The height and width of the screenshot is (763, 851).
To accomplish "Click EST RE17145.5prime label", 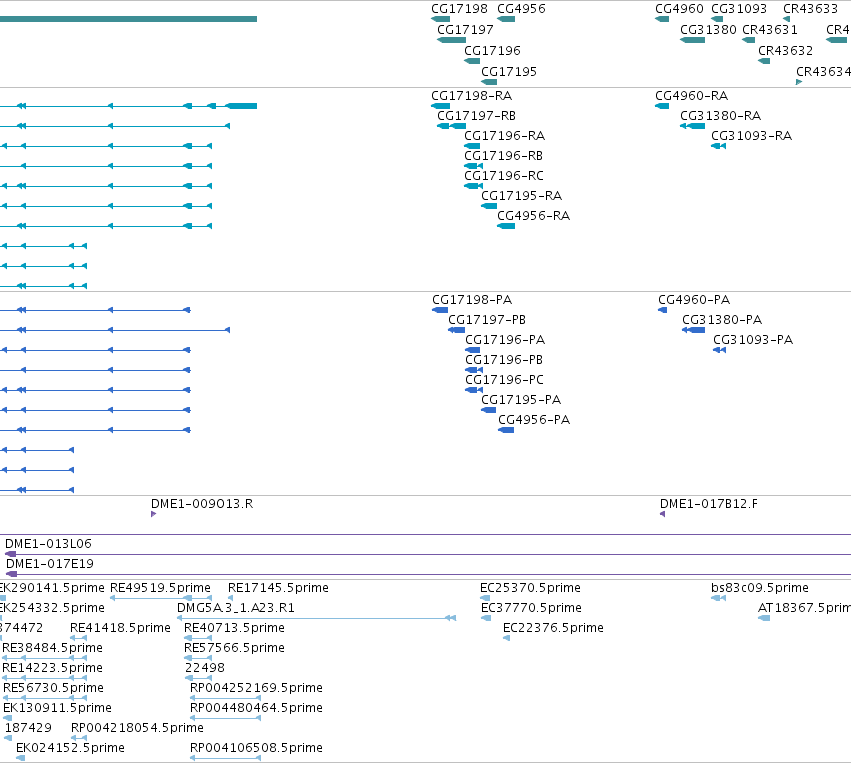I will coord(278,588).
